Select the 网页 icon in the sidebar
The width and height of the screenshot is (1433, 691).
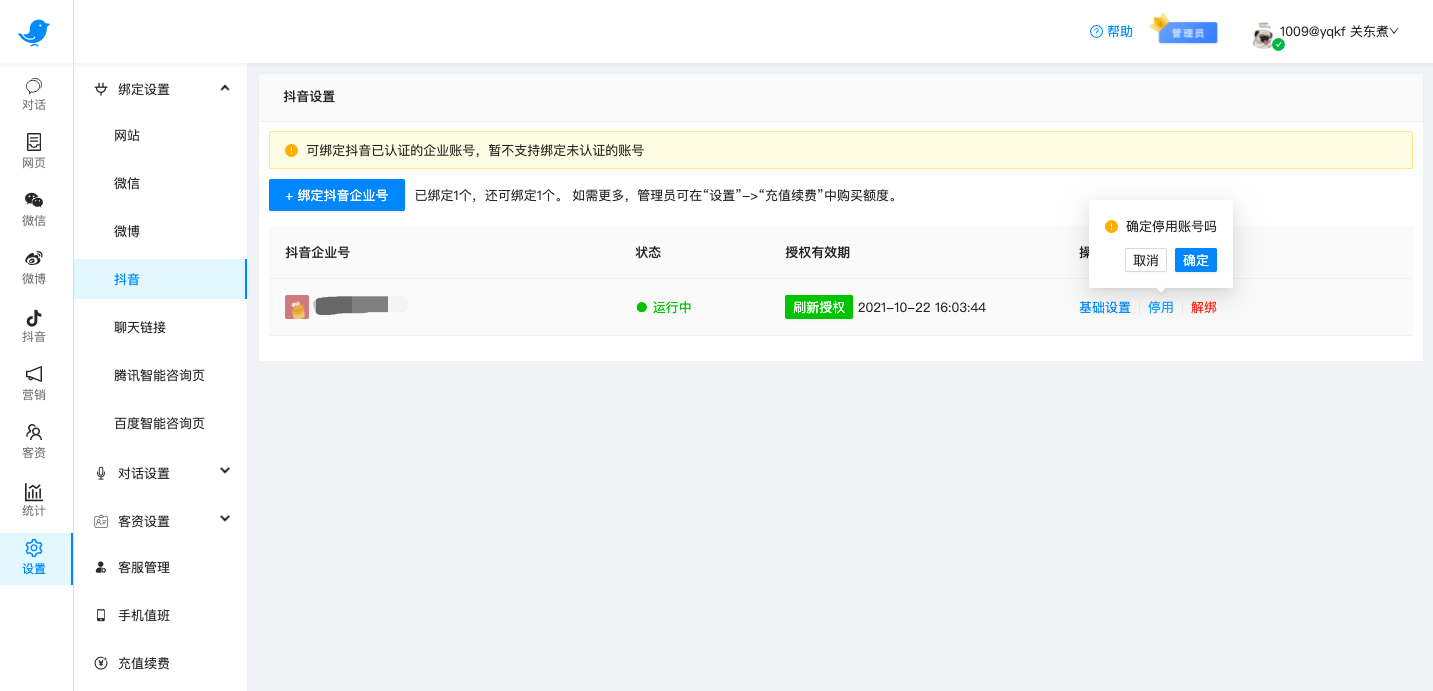(x=35, y=152)
